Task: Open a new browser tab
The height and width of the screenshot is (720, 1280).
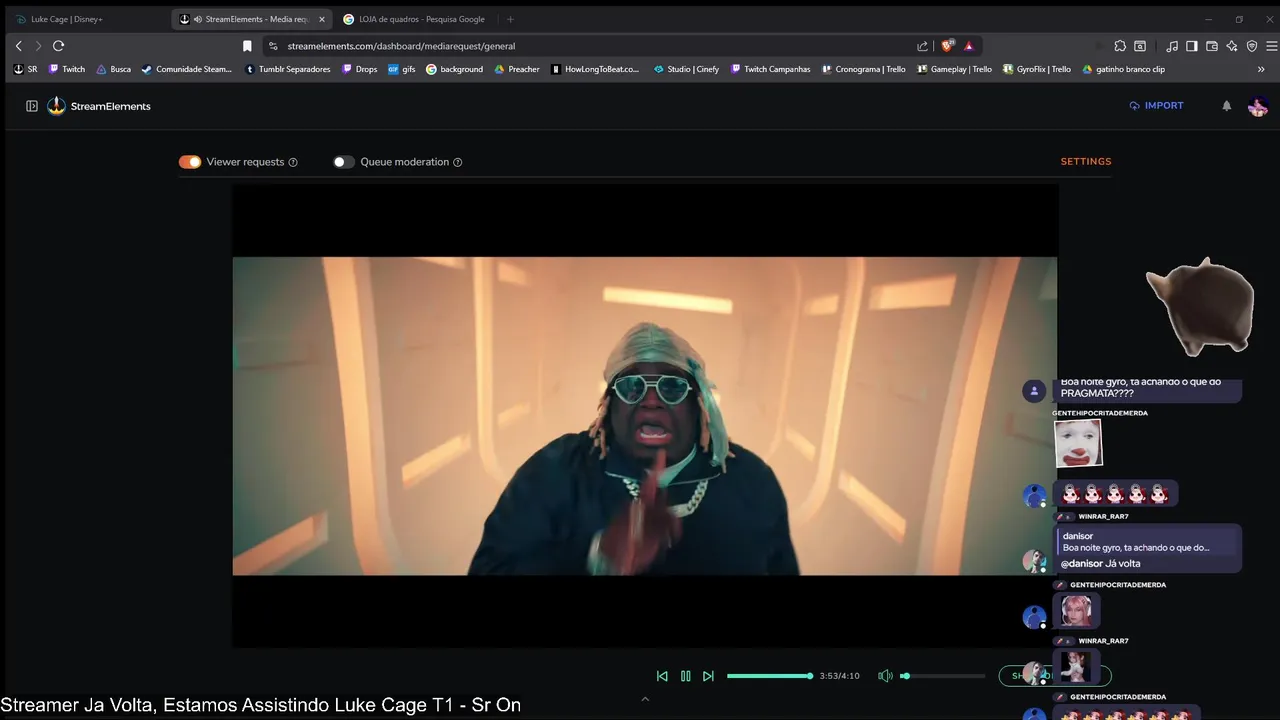Action: (x=510, y=19)
